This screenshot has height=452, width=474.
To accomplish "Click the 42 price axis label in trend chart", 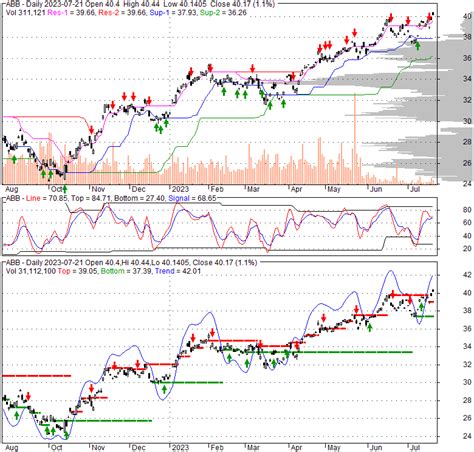I will 467,275.
